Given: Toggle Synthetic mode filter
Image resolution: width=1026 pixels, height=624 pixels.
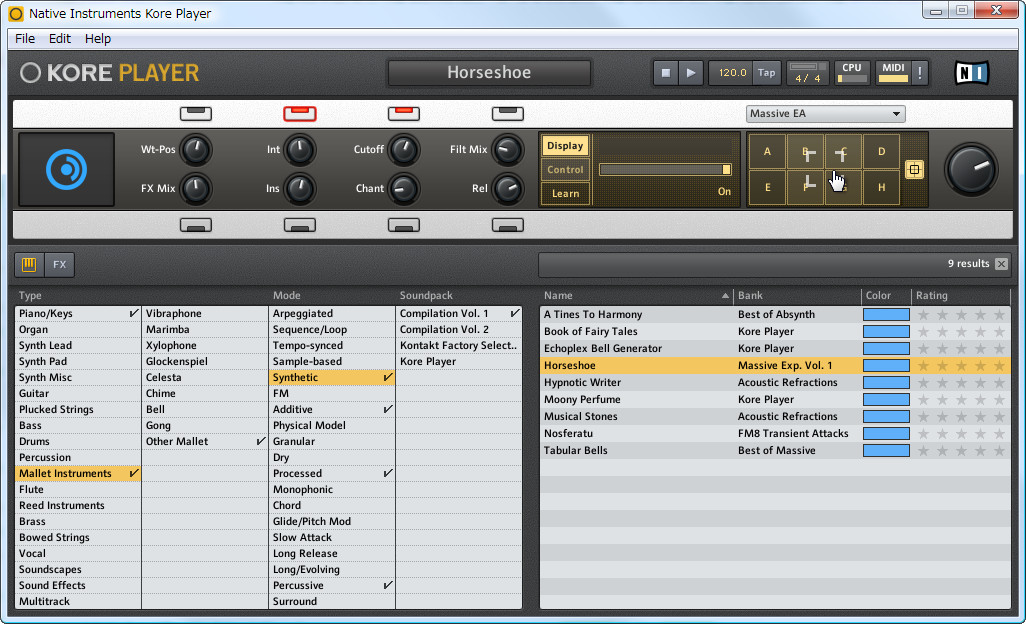Looking at the screenshot, I should 332,377.
